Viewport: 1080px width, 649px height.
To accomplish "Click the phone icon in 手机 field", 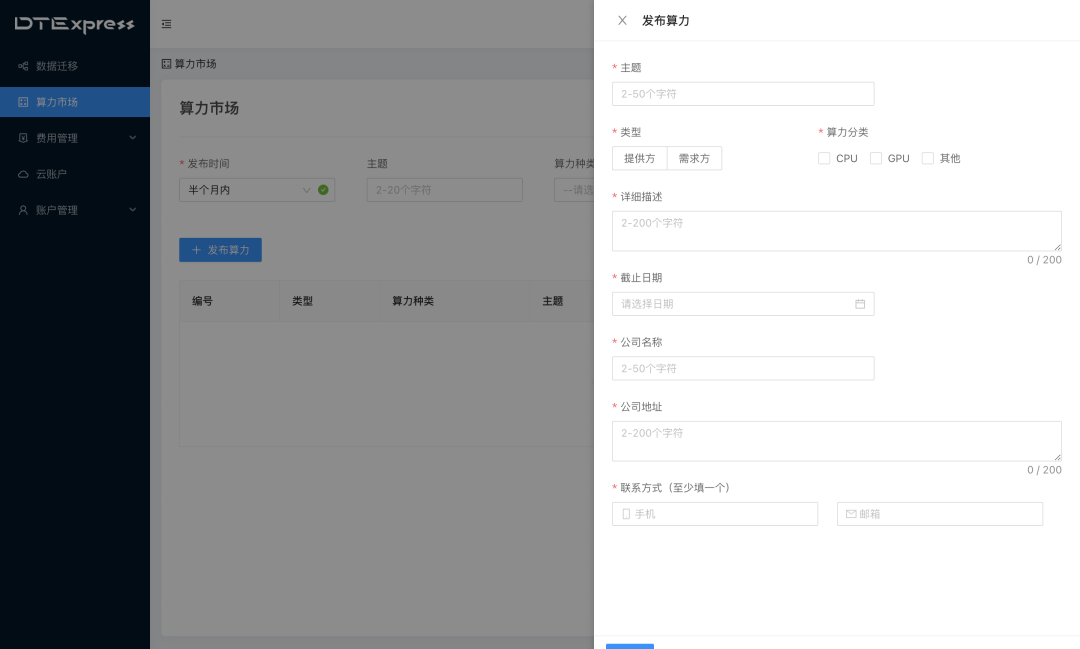I will pos(626,514).
